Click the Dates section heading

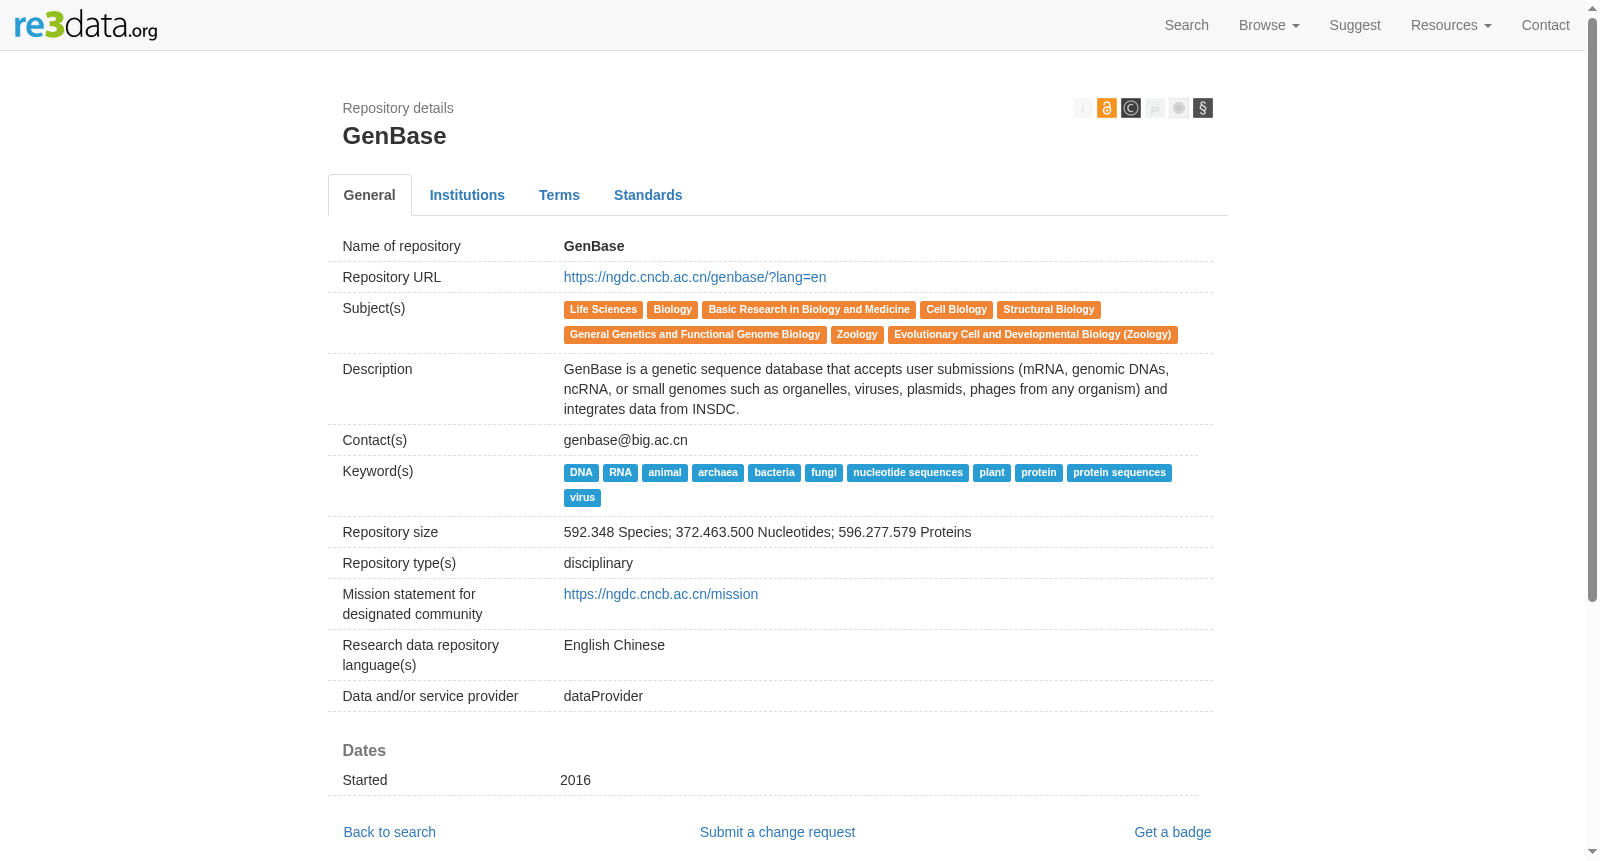point(364,751)
